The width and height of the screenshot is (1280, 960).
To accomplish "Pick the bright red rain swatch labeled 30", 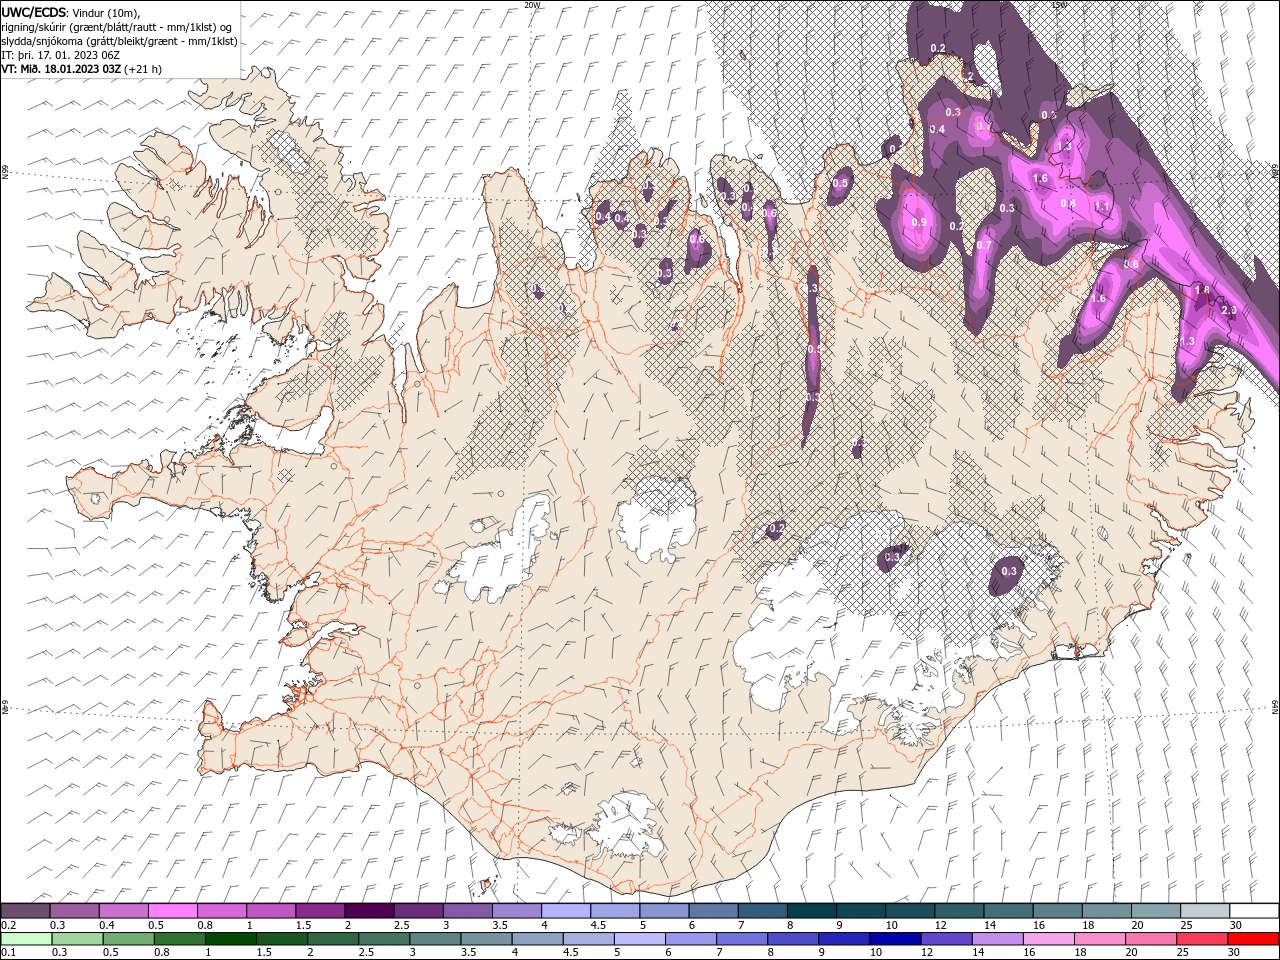I will pos(1254,939).
